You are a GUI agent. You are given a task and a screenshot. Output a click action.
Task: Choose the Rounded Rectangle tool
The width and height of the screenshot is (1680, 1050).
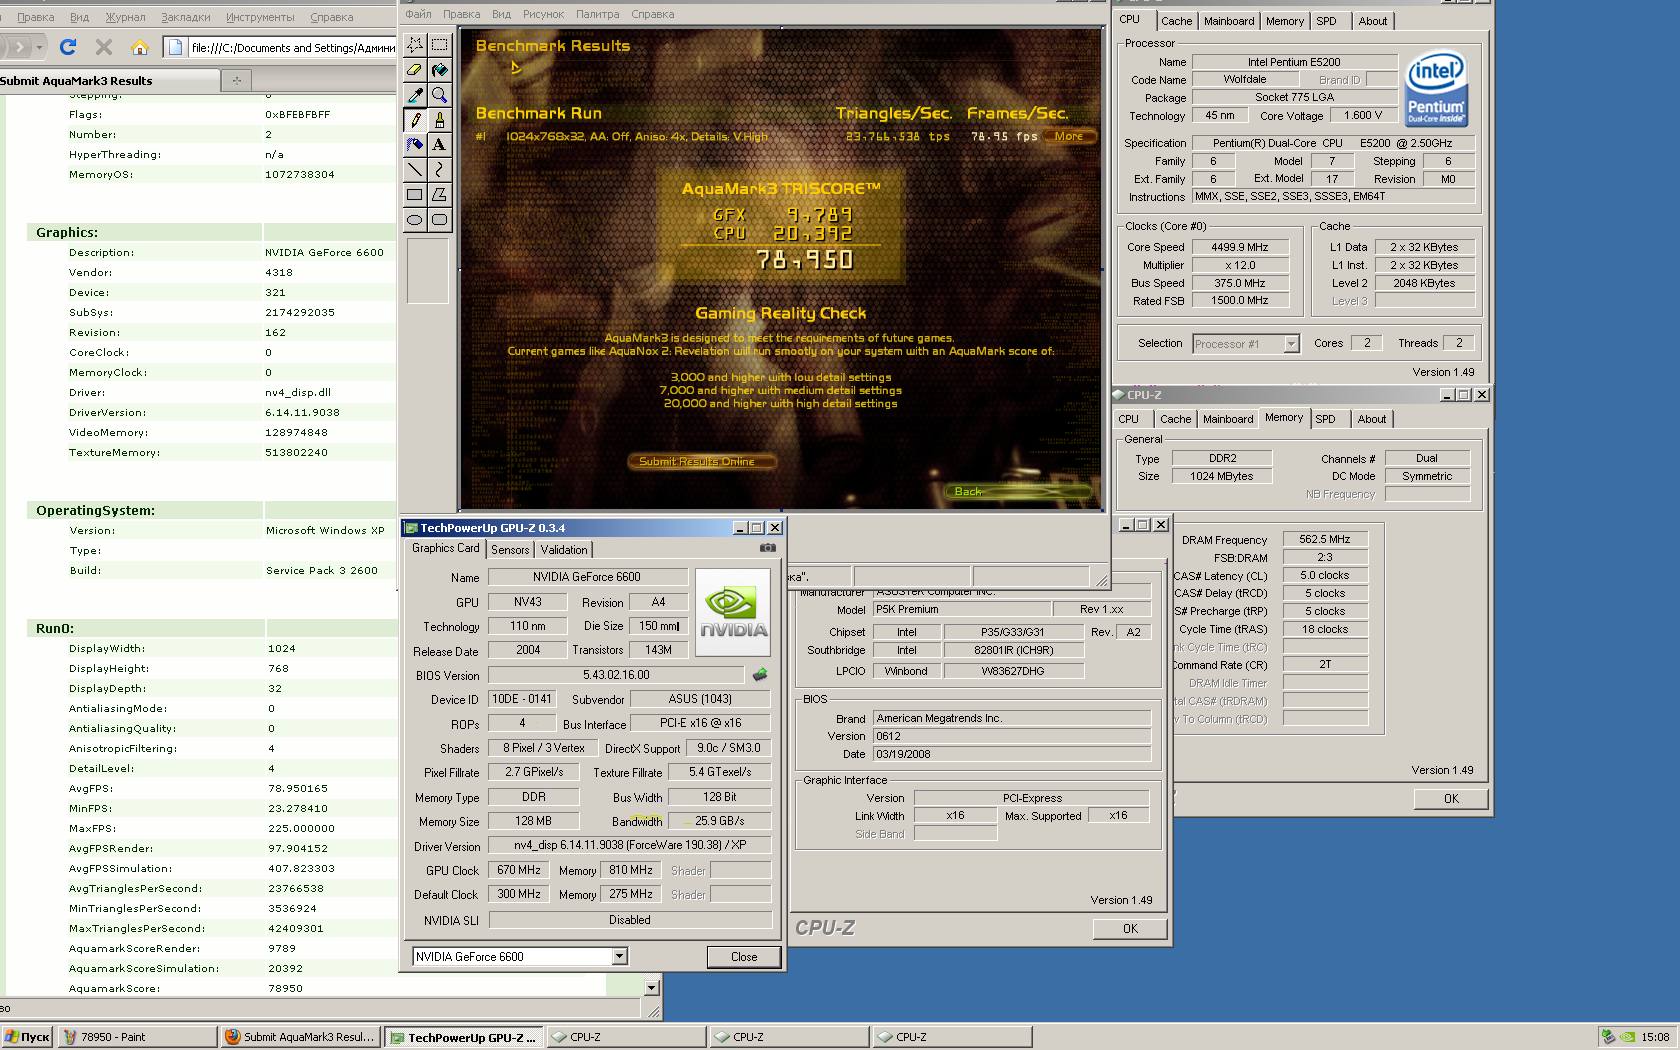(440, 220)
